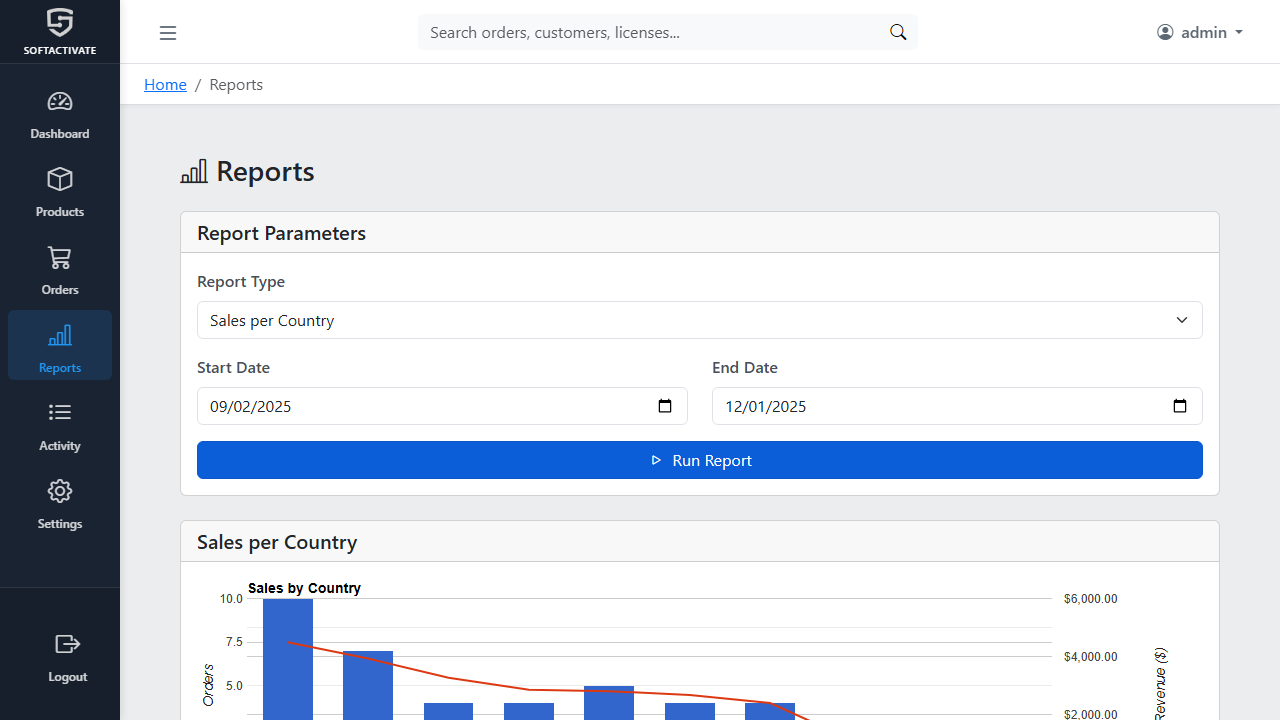Open Activity via list icon
Screen dimensions: 1280x720
click(x=60, y=413)
